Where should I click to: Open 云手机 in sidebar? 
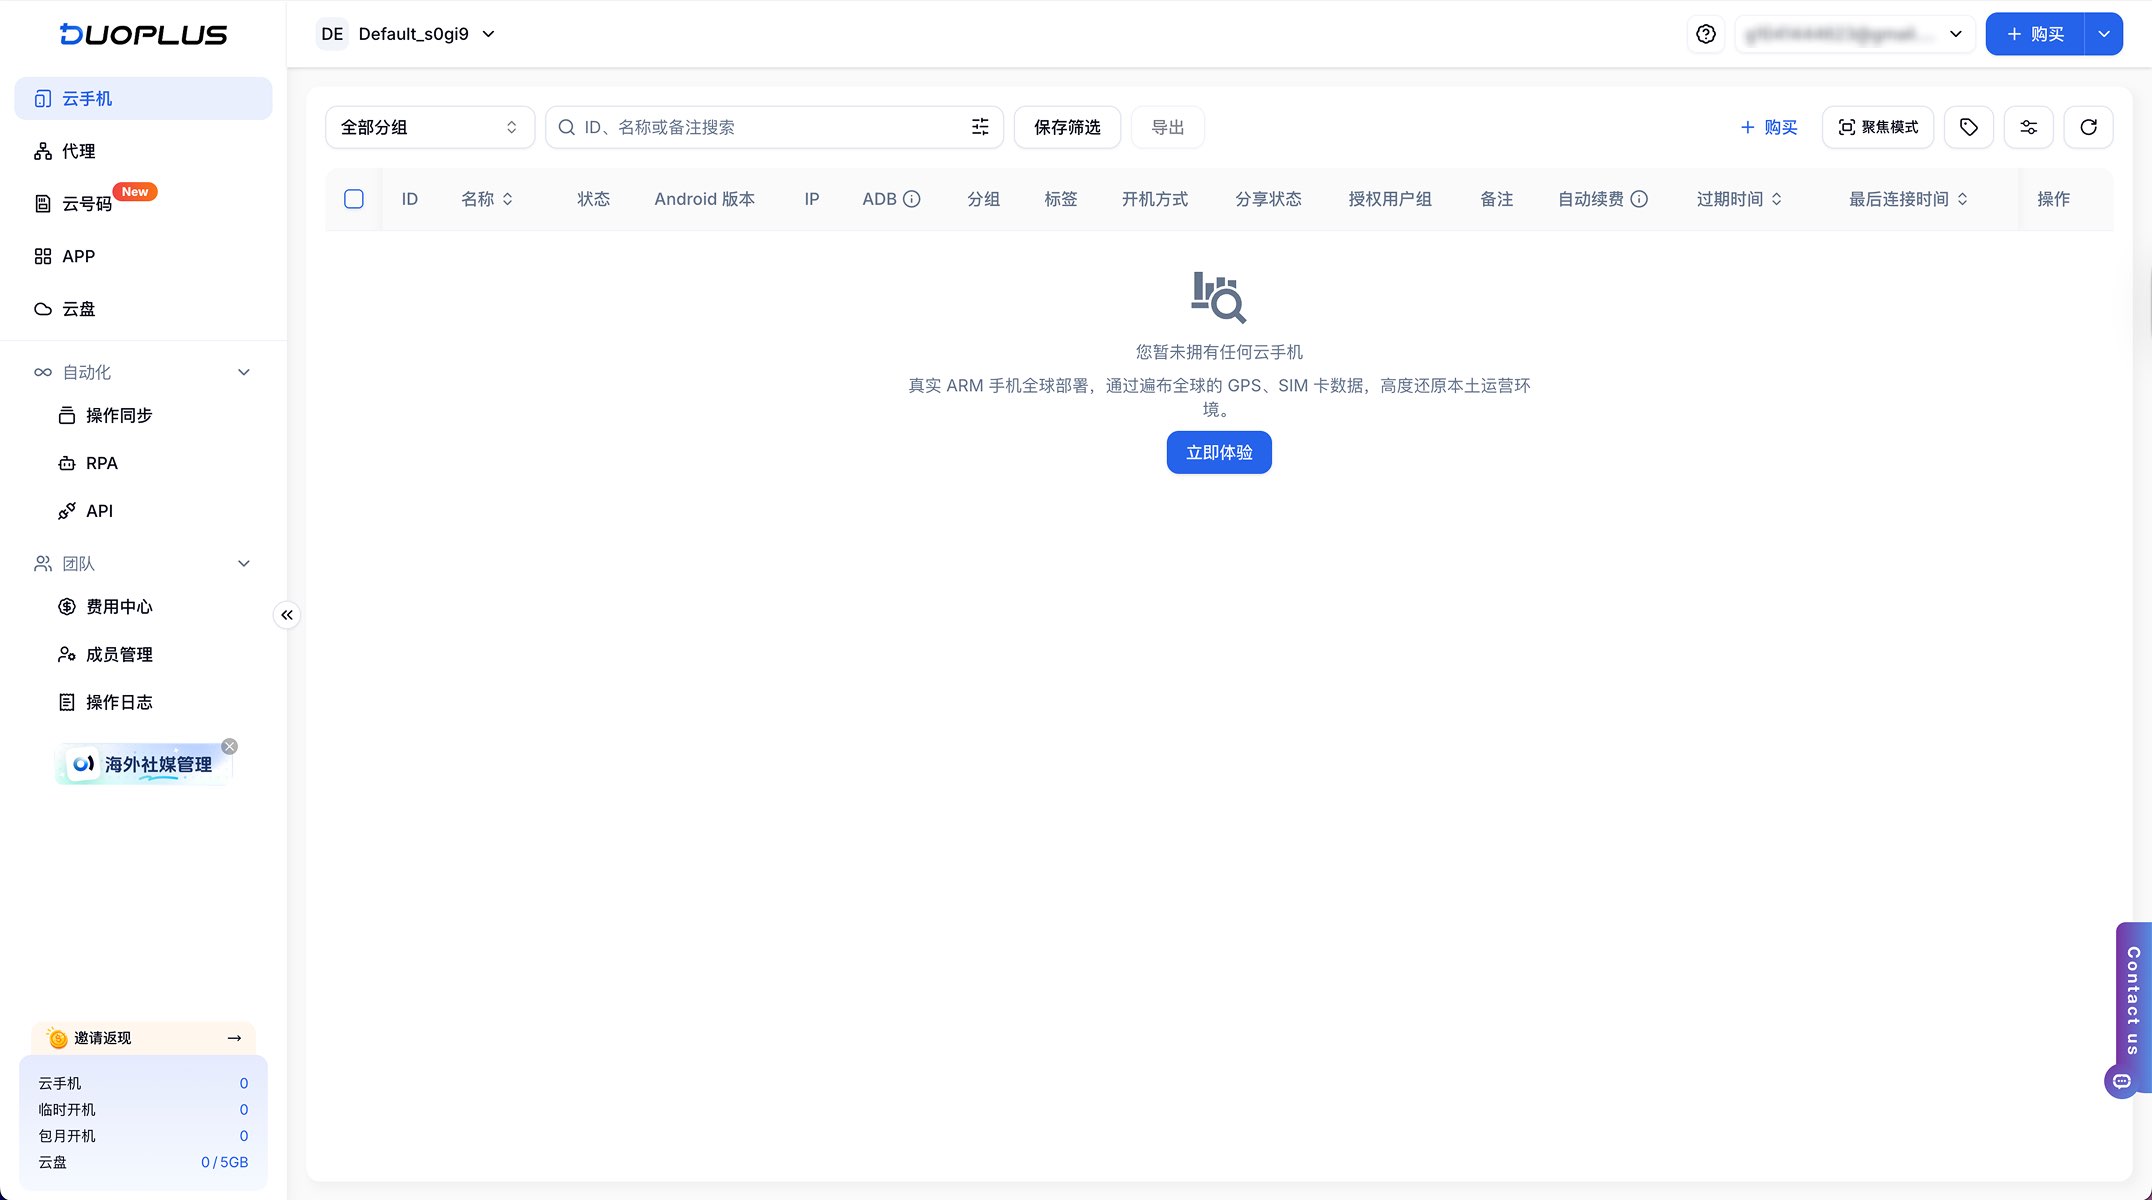point(143,98)
